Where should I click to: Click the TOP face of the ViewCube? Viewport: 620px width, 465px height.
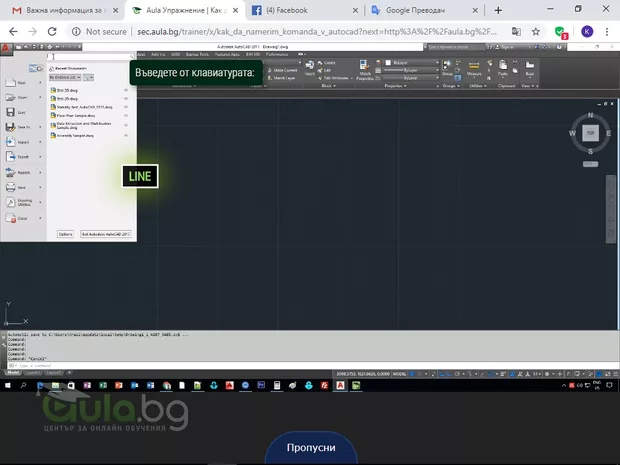[x=590, y=133]
